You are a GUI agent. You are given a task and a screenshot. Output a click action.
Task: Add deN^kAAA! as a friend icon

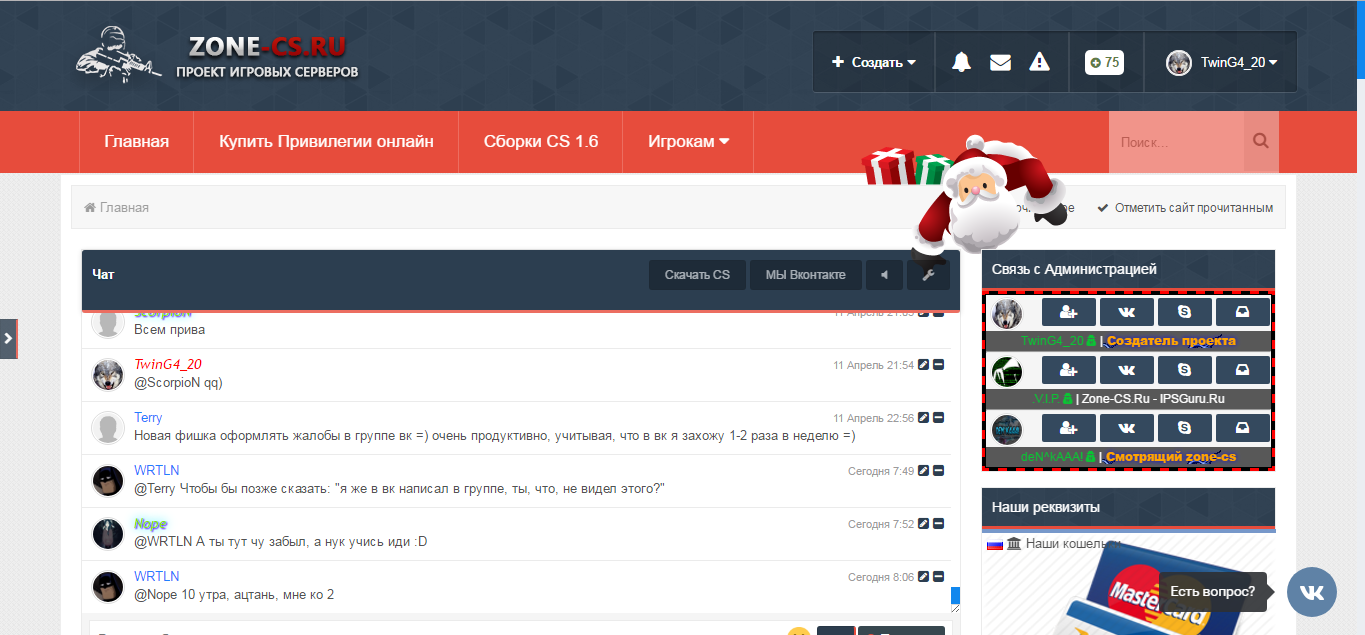click(1069, 428)
